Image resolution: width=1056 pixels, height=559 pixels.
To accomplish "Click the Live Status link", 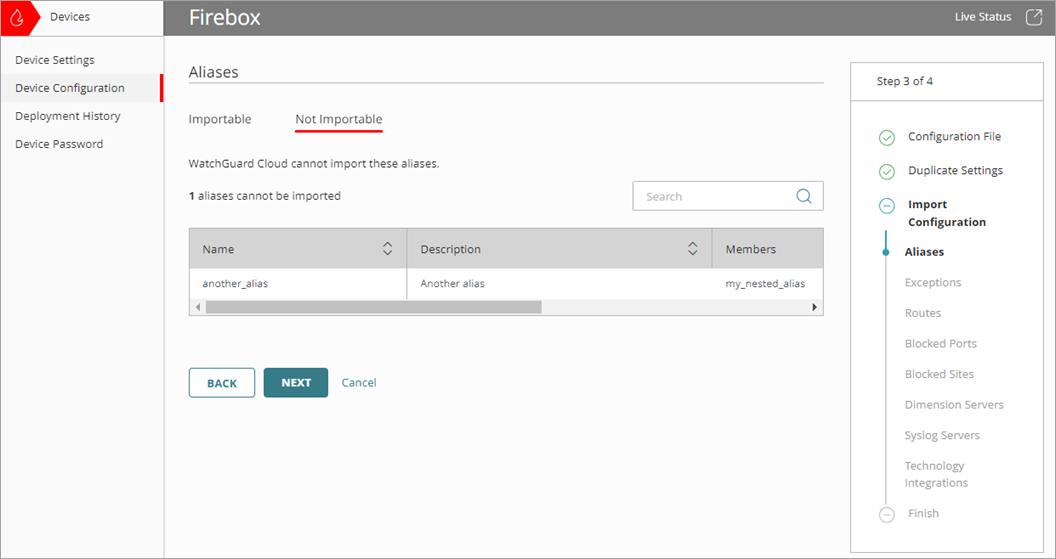I will [x=983, y=17].
